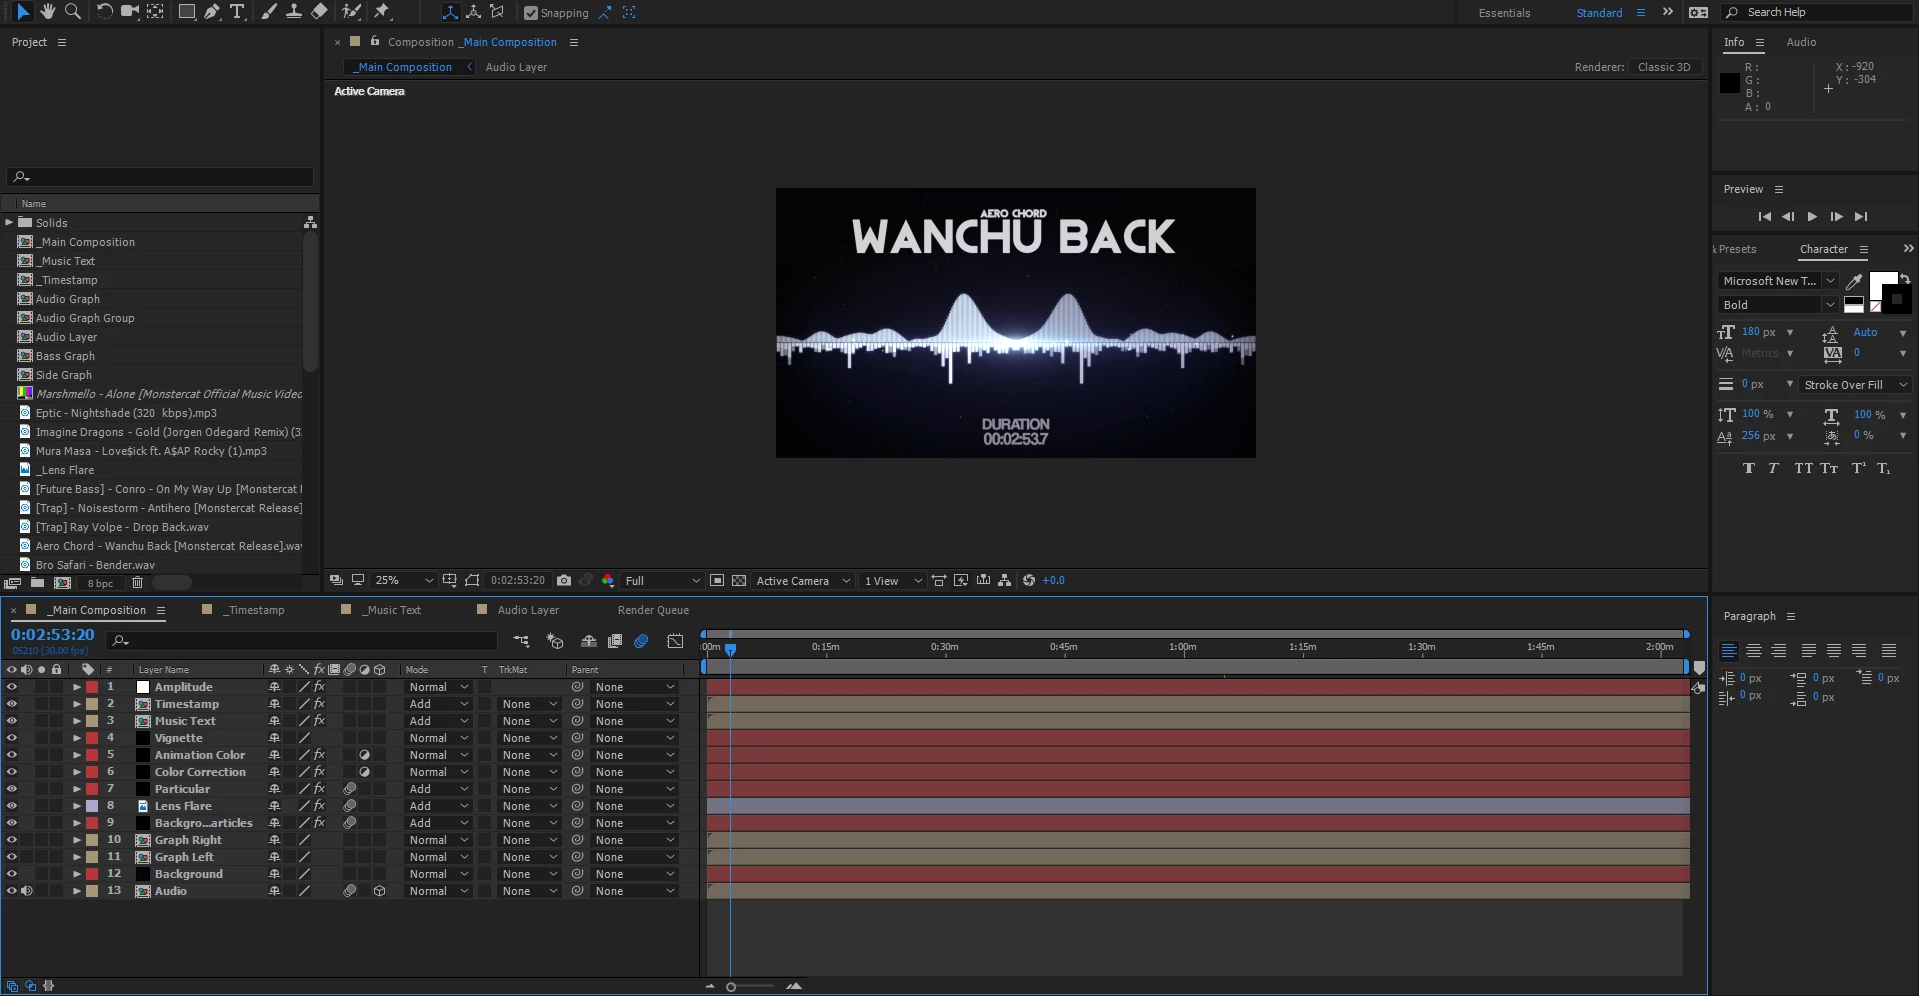
Task: Hide the Background layer
Action: pos(12,874)
